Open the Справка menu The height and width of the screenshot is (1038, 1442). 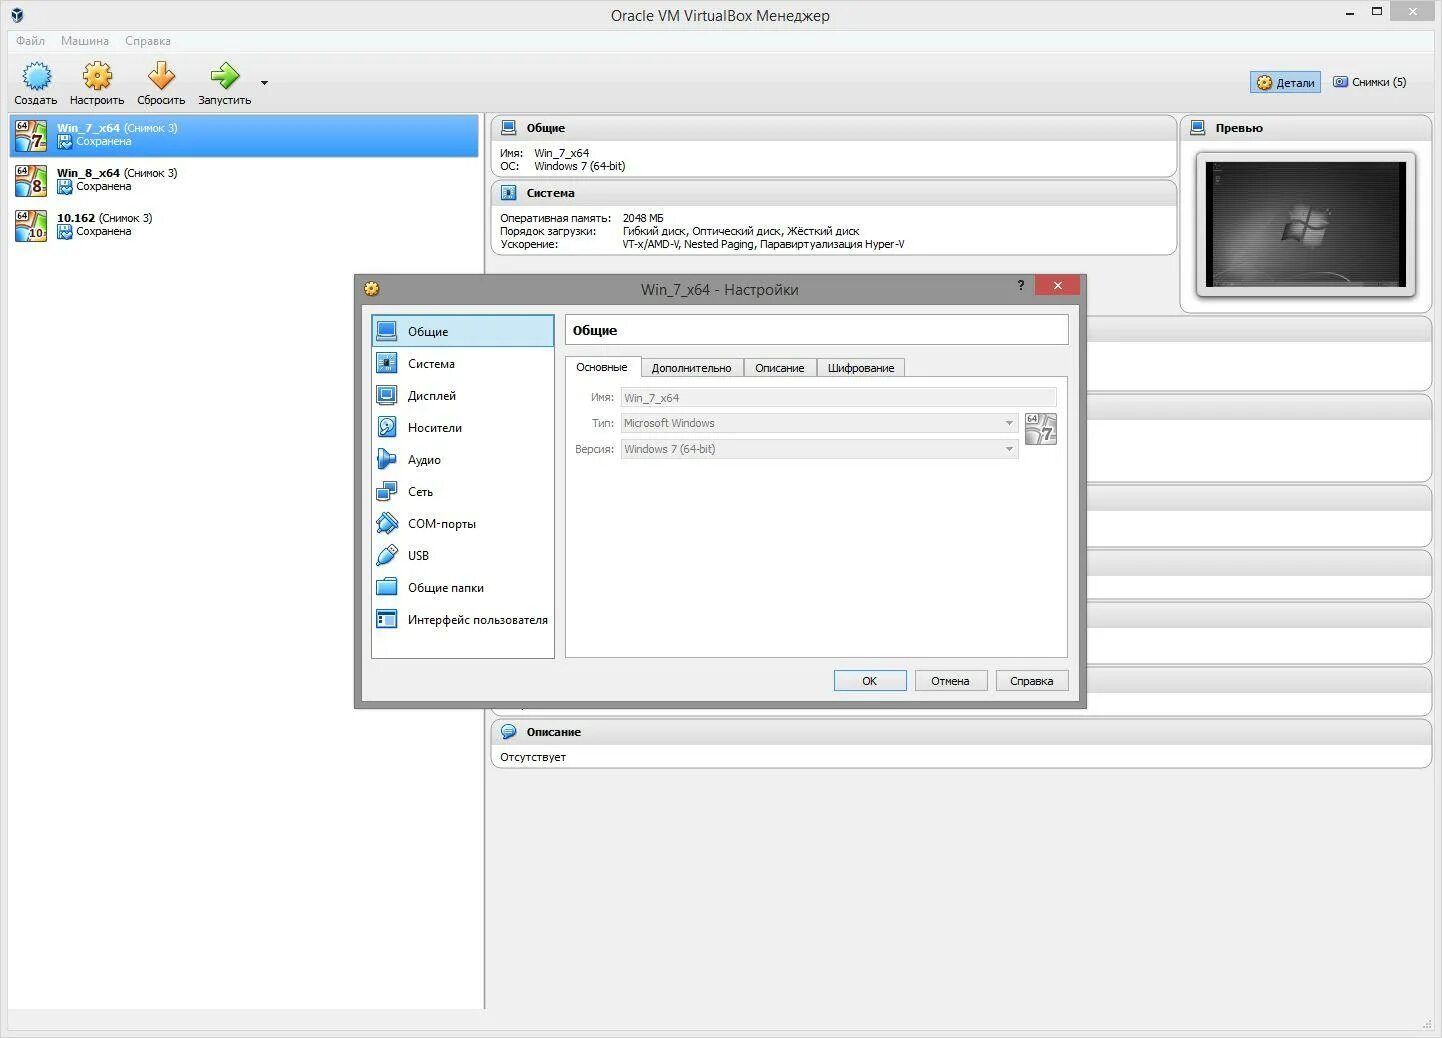tap(148, 41)
